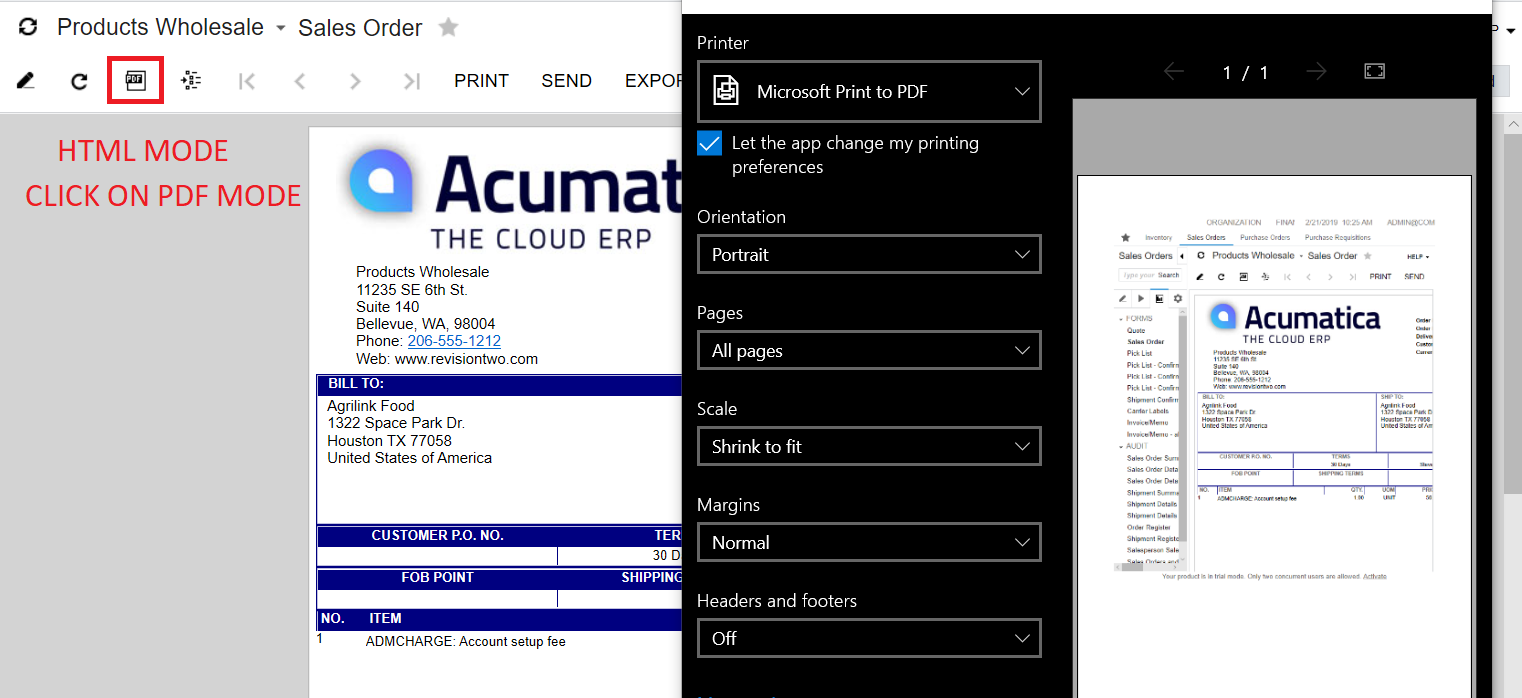Go to first report page
This screenshot has width=1522, height=698.
(x=247, y=81)
